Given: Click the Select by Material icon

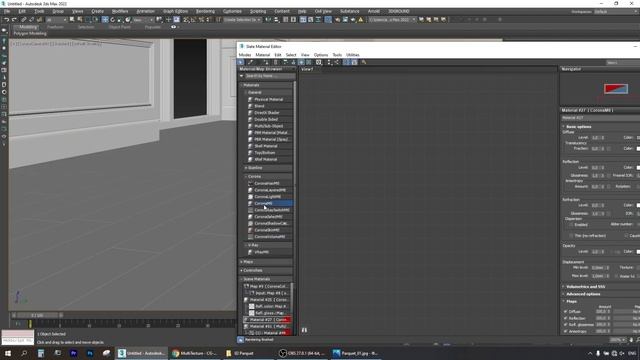Looking at the screenshot, I should 364,62.
